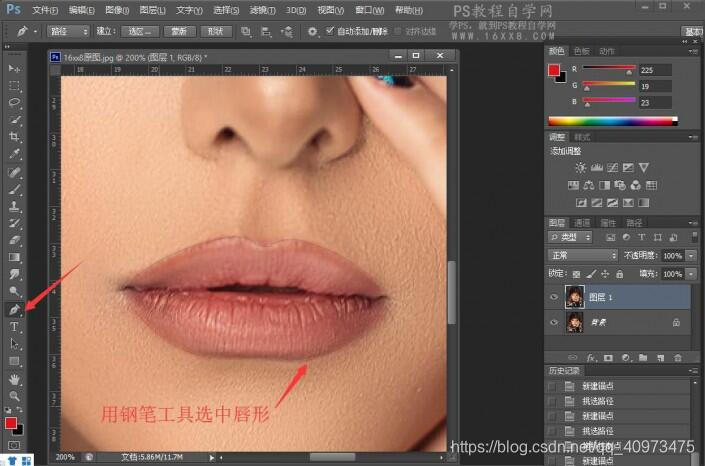The image size is (705, 466).
Task: Select the Eraser tool
Action: pyautogui.click(x=14, y=240)
